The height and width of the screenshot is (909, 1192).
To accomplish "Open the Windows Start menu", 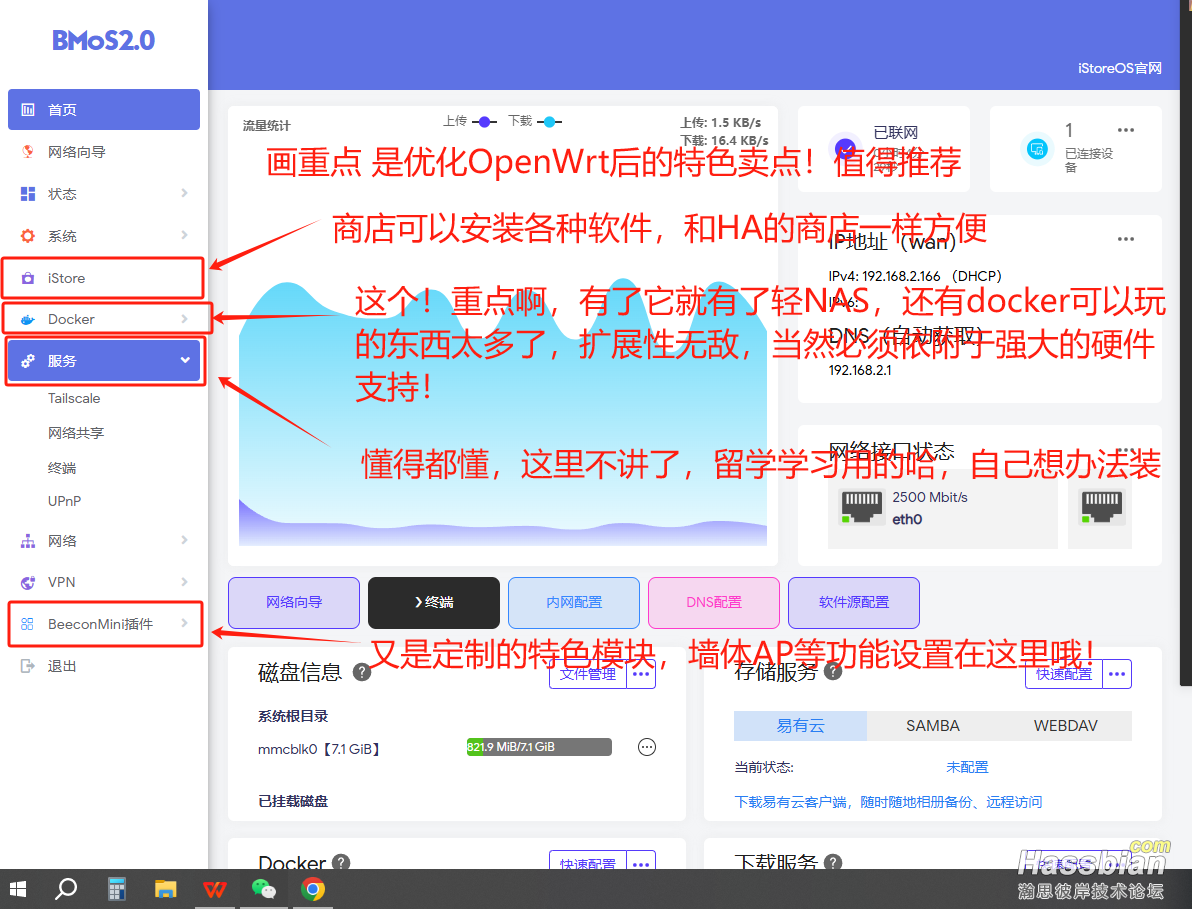I will pyautogui.click(x=17, y=888).
